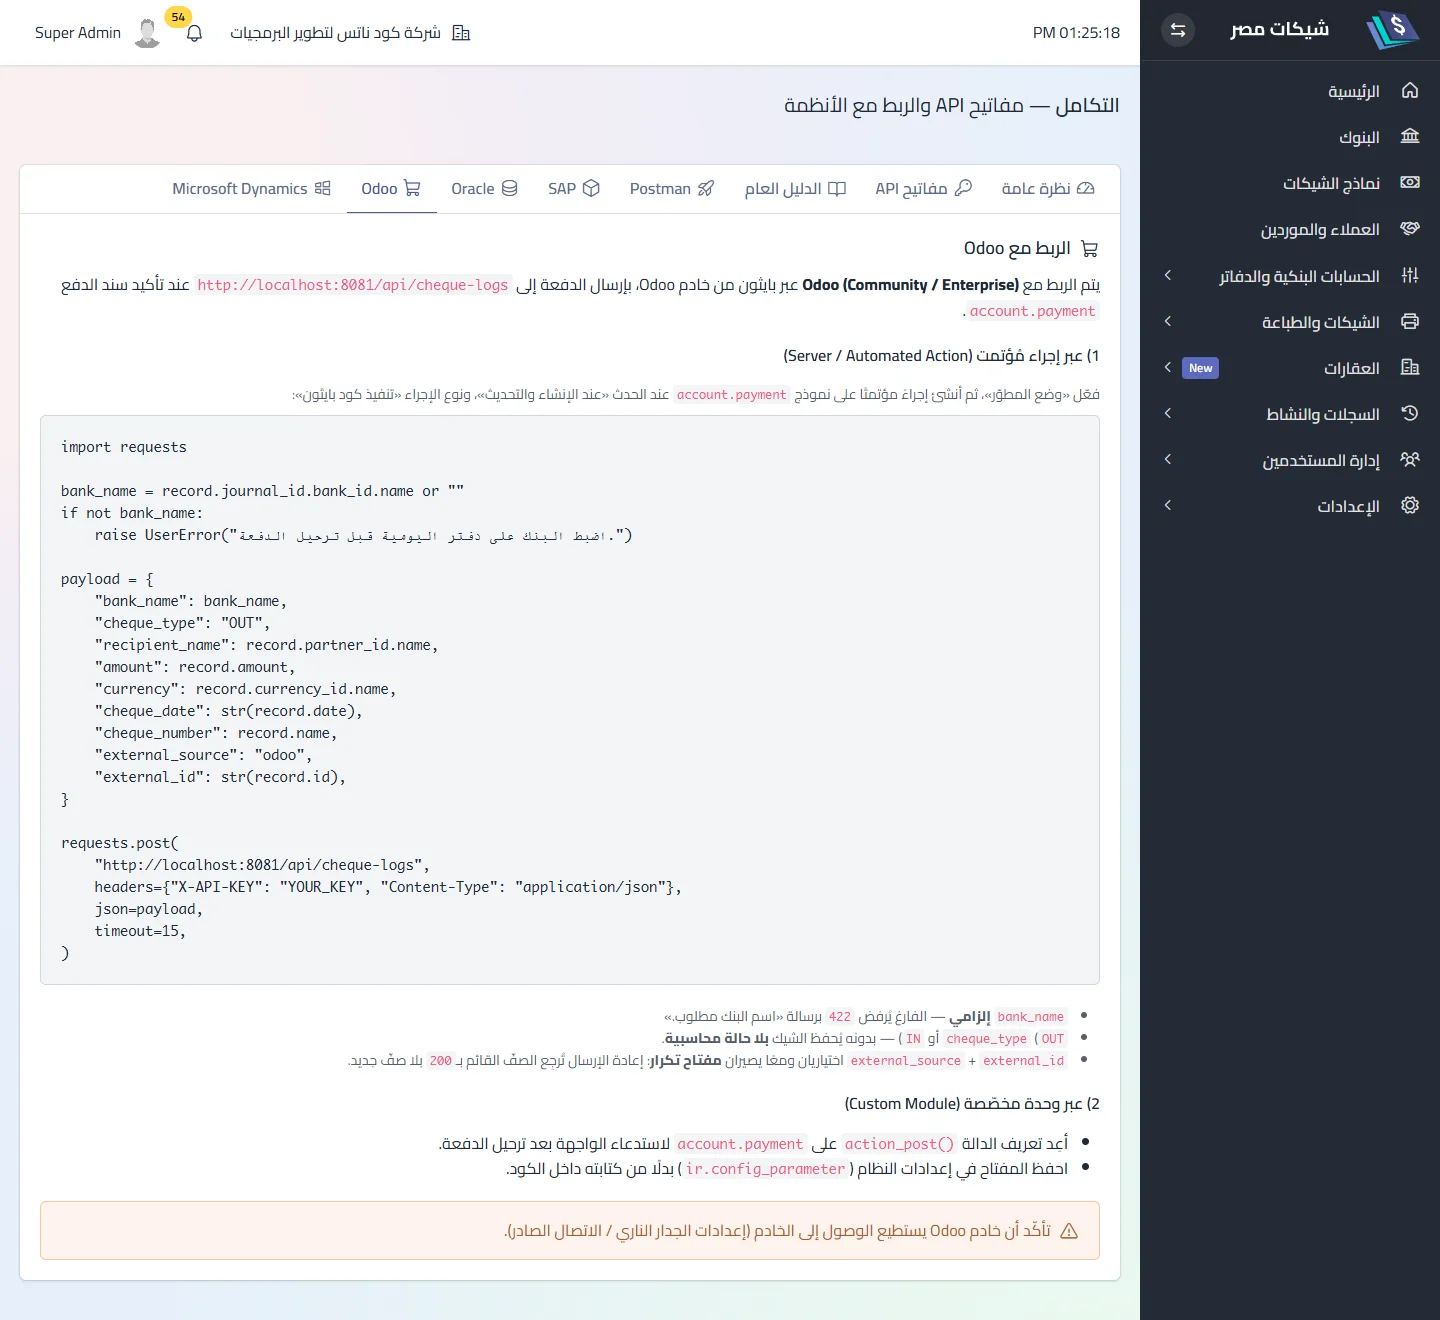
Task: Click the key icon on مفاتيح API tab
Action: coord(963,188)
